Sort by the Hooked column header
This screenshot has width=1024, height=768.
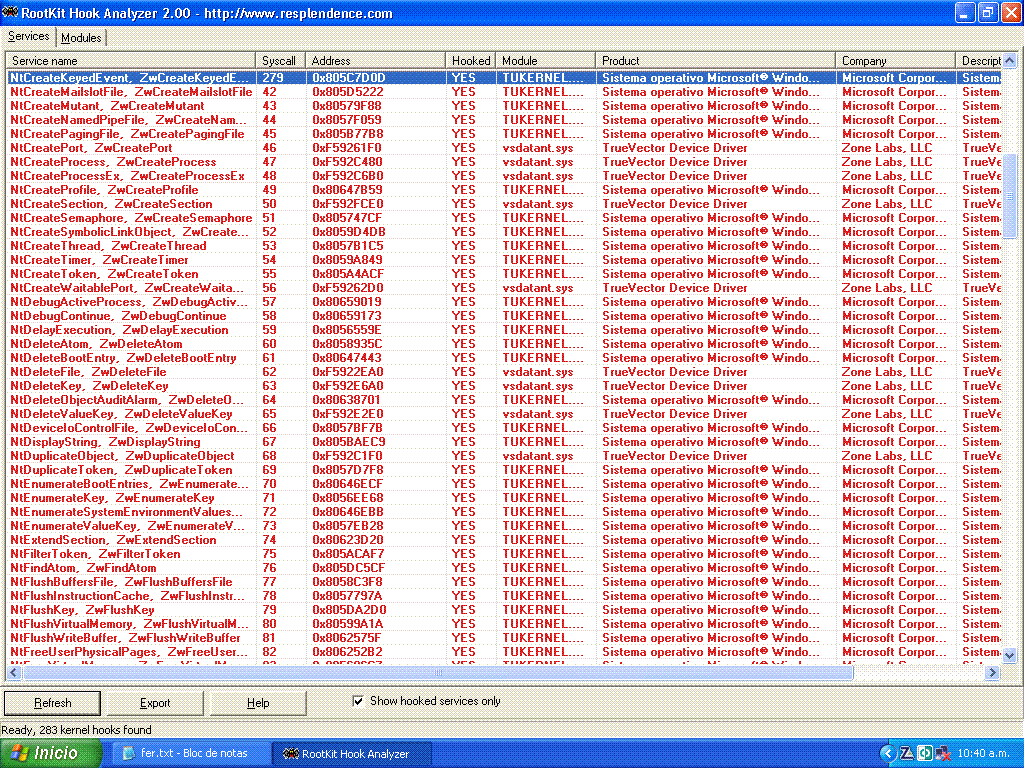(x=470, y=61)
